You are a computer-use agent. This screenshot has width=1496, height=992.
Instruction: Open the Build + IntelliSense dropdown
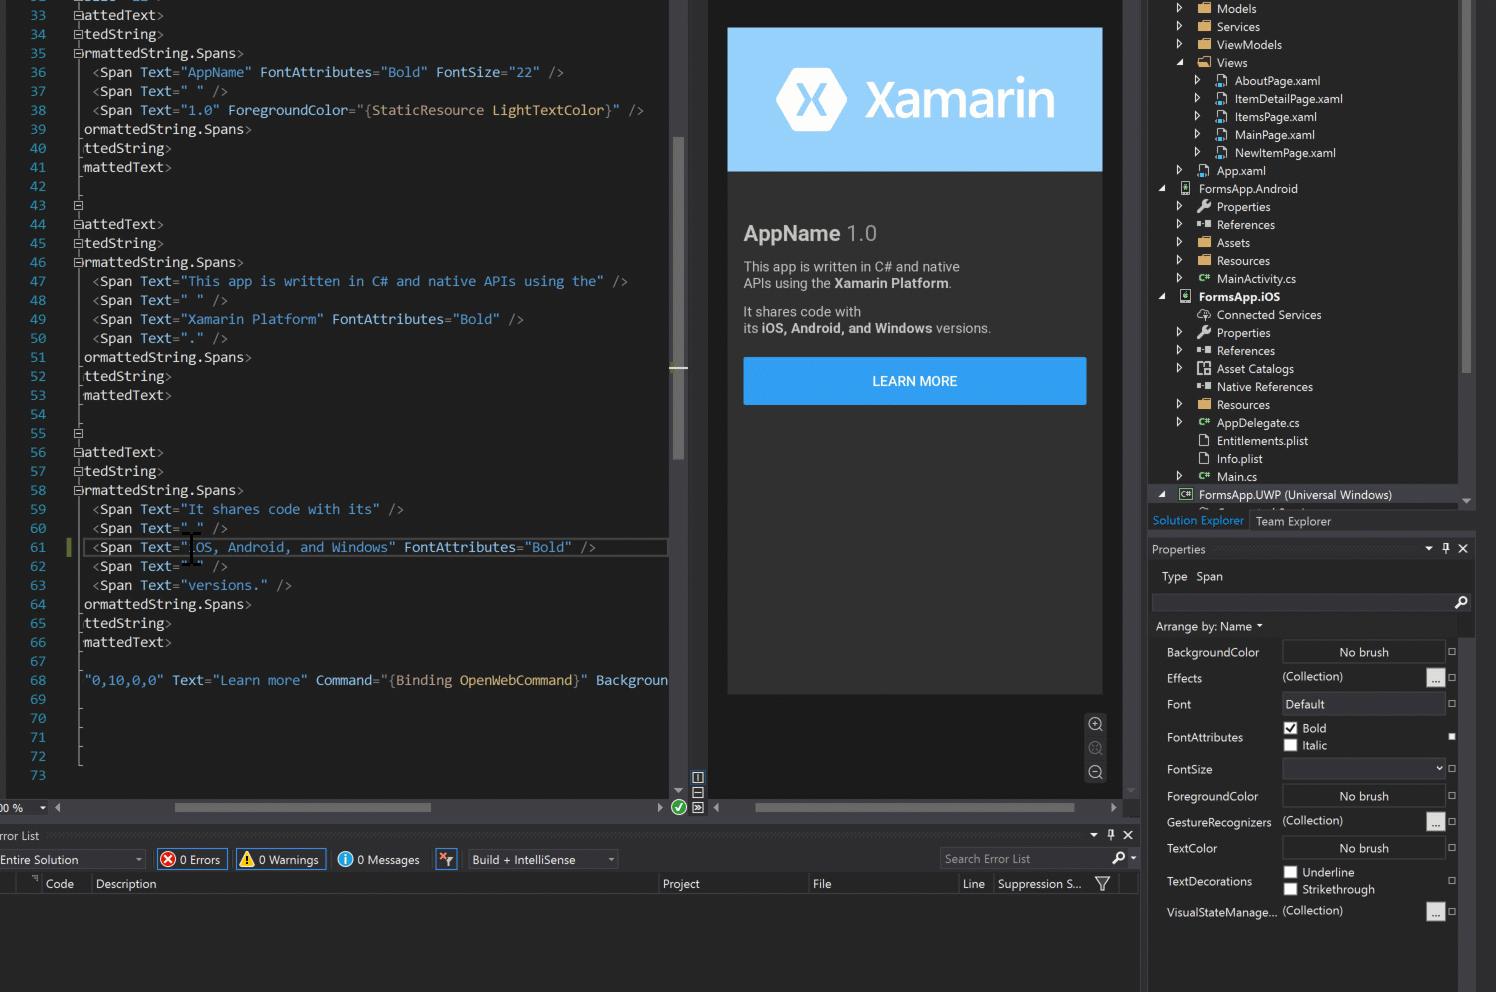542,859
